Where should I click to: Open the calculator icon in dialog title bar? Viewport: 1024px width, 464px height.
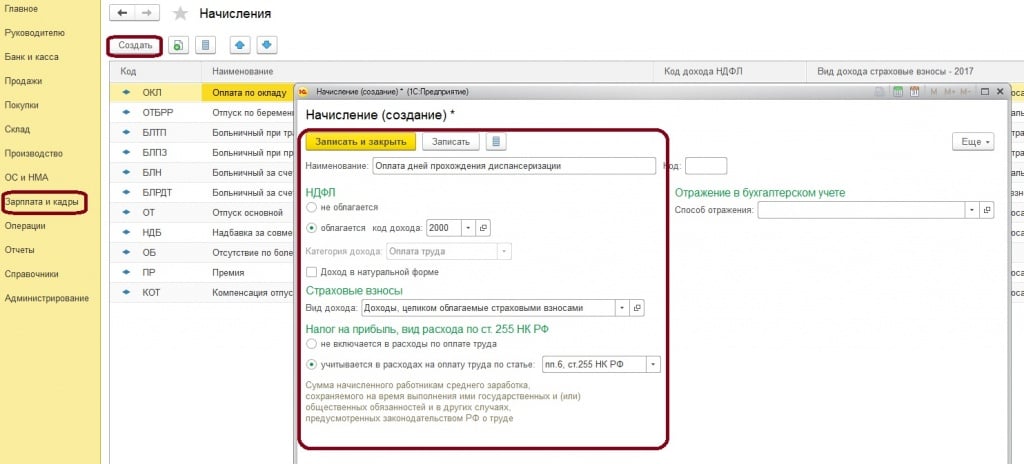897,91
